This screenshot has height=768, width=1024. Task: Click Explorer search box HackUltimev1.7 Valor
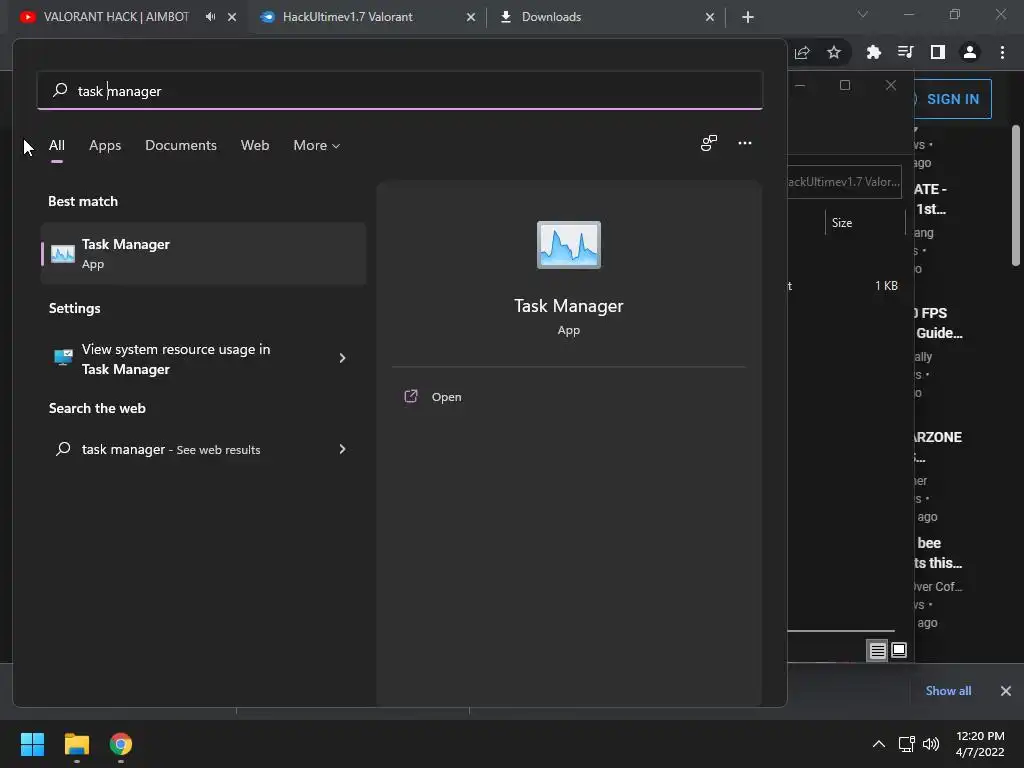844,182
